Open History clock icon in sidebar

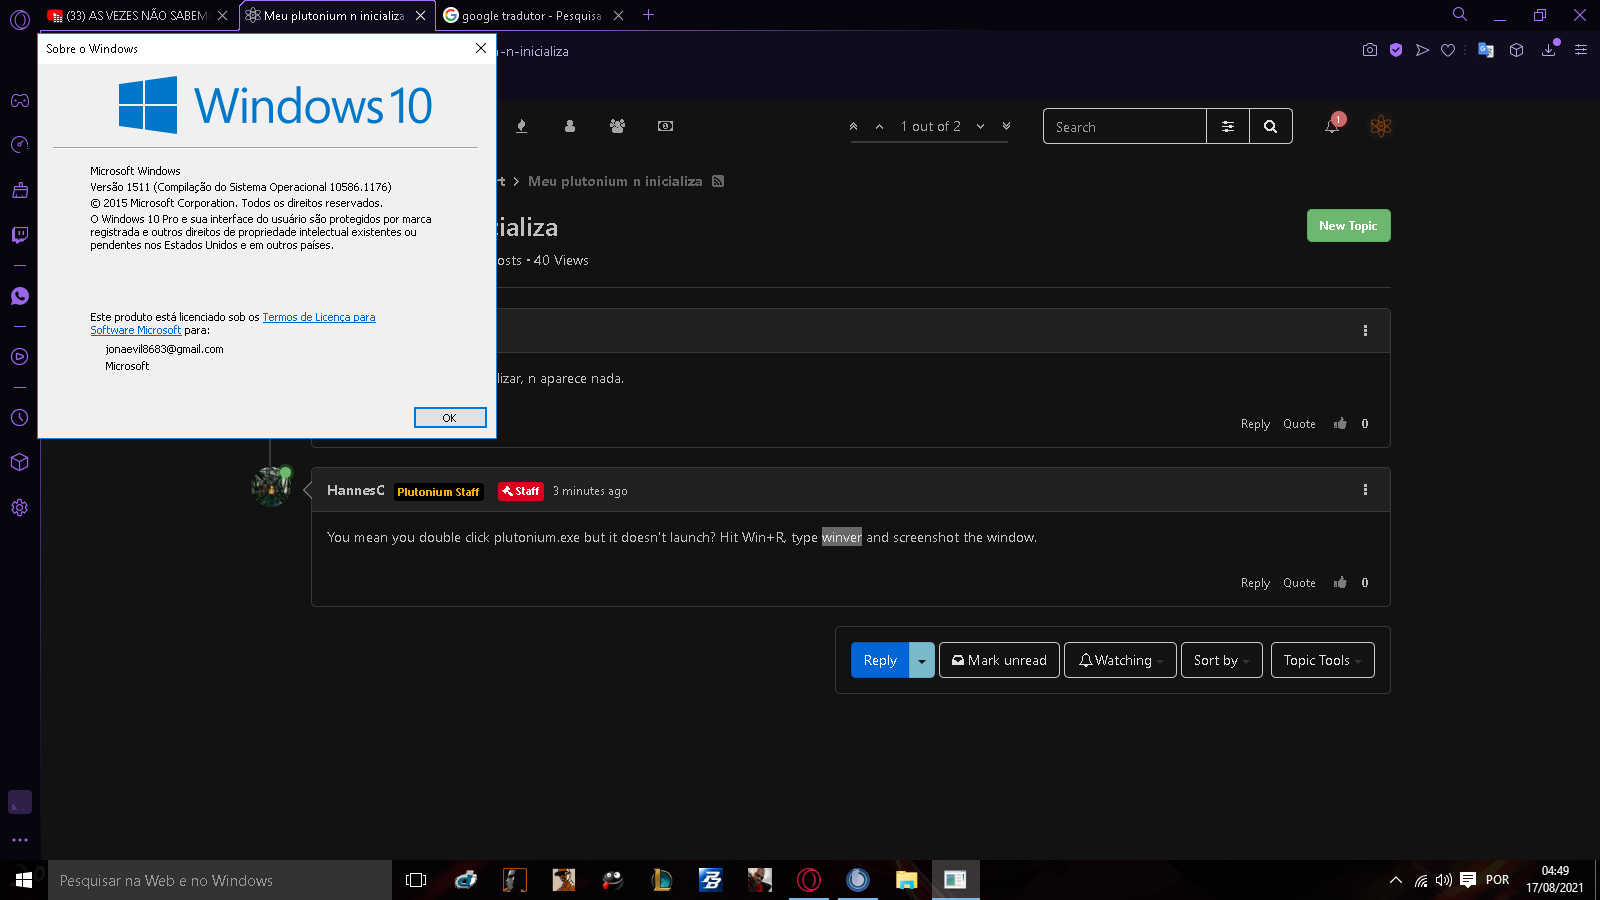pyautogui.click(x=20, y=418)
